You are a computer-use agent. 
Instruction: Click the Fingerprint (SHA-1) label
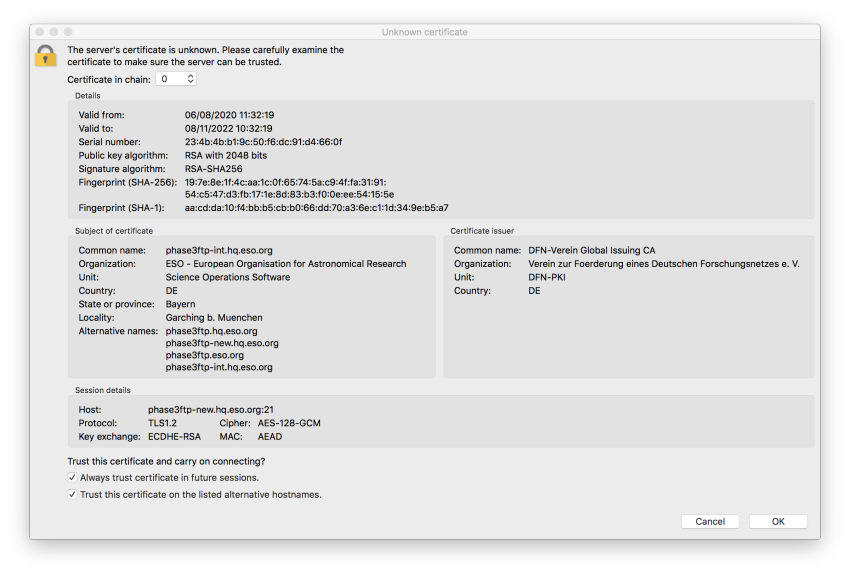(121, 208)
